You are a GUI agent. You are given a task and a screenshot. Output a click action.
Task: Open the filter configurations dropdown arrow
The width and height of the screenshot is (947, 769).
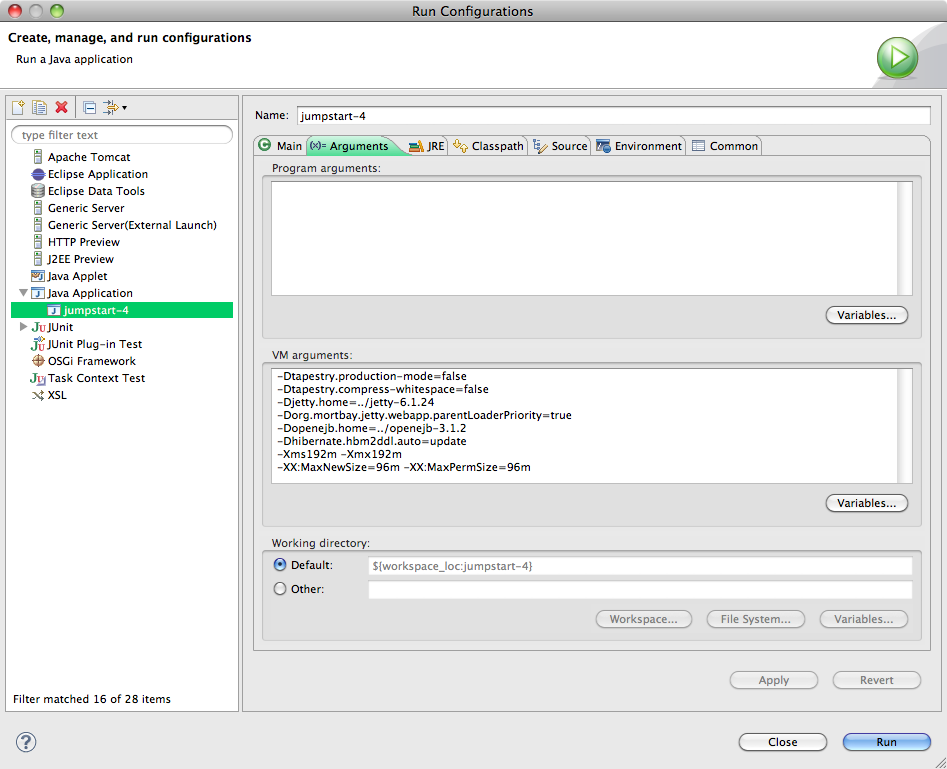[124, 108]
